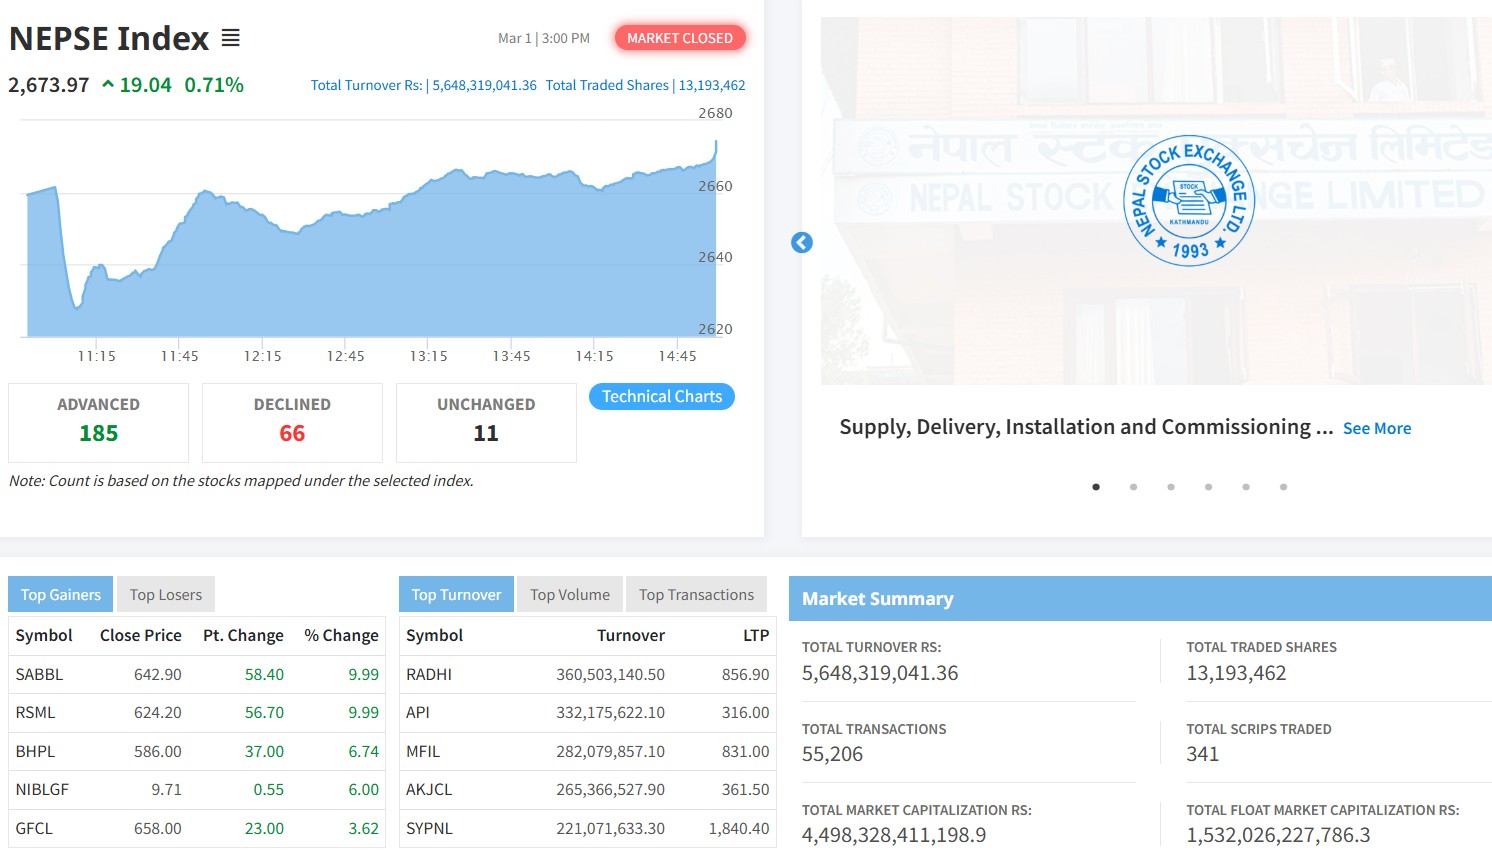Select the second carousel dot

point(1133,487)
